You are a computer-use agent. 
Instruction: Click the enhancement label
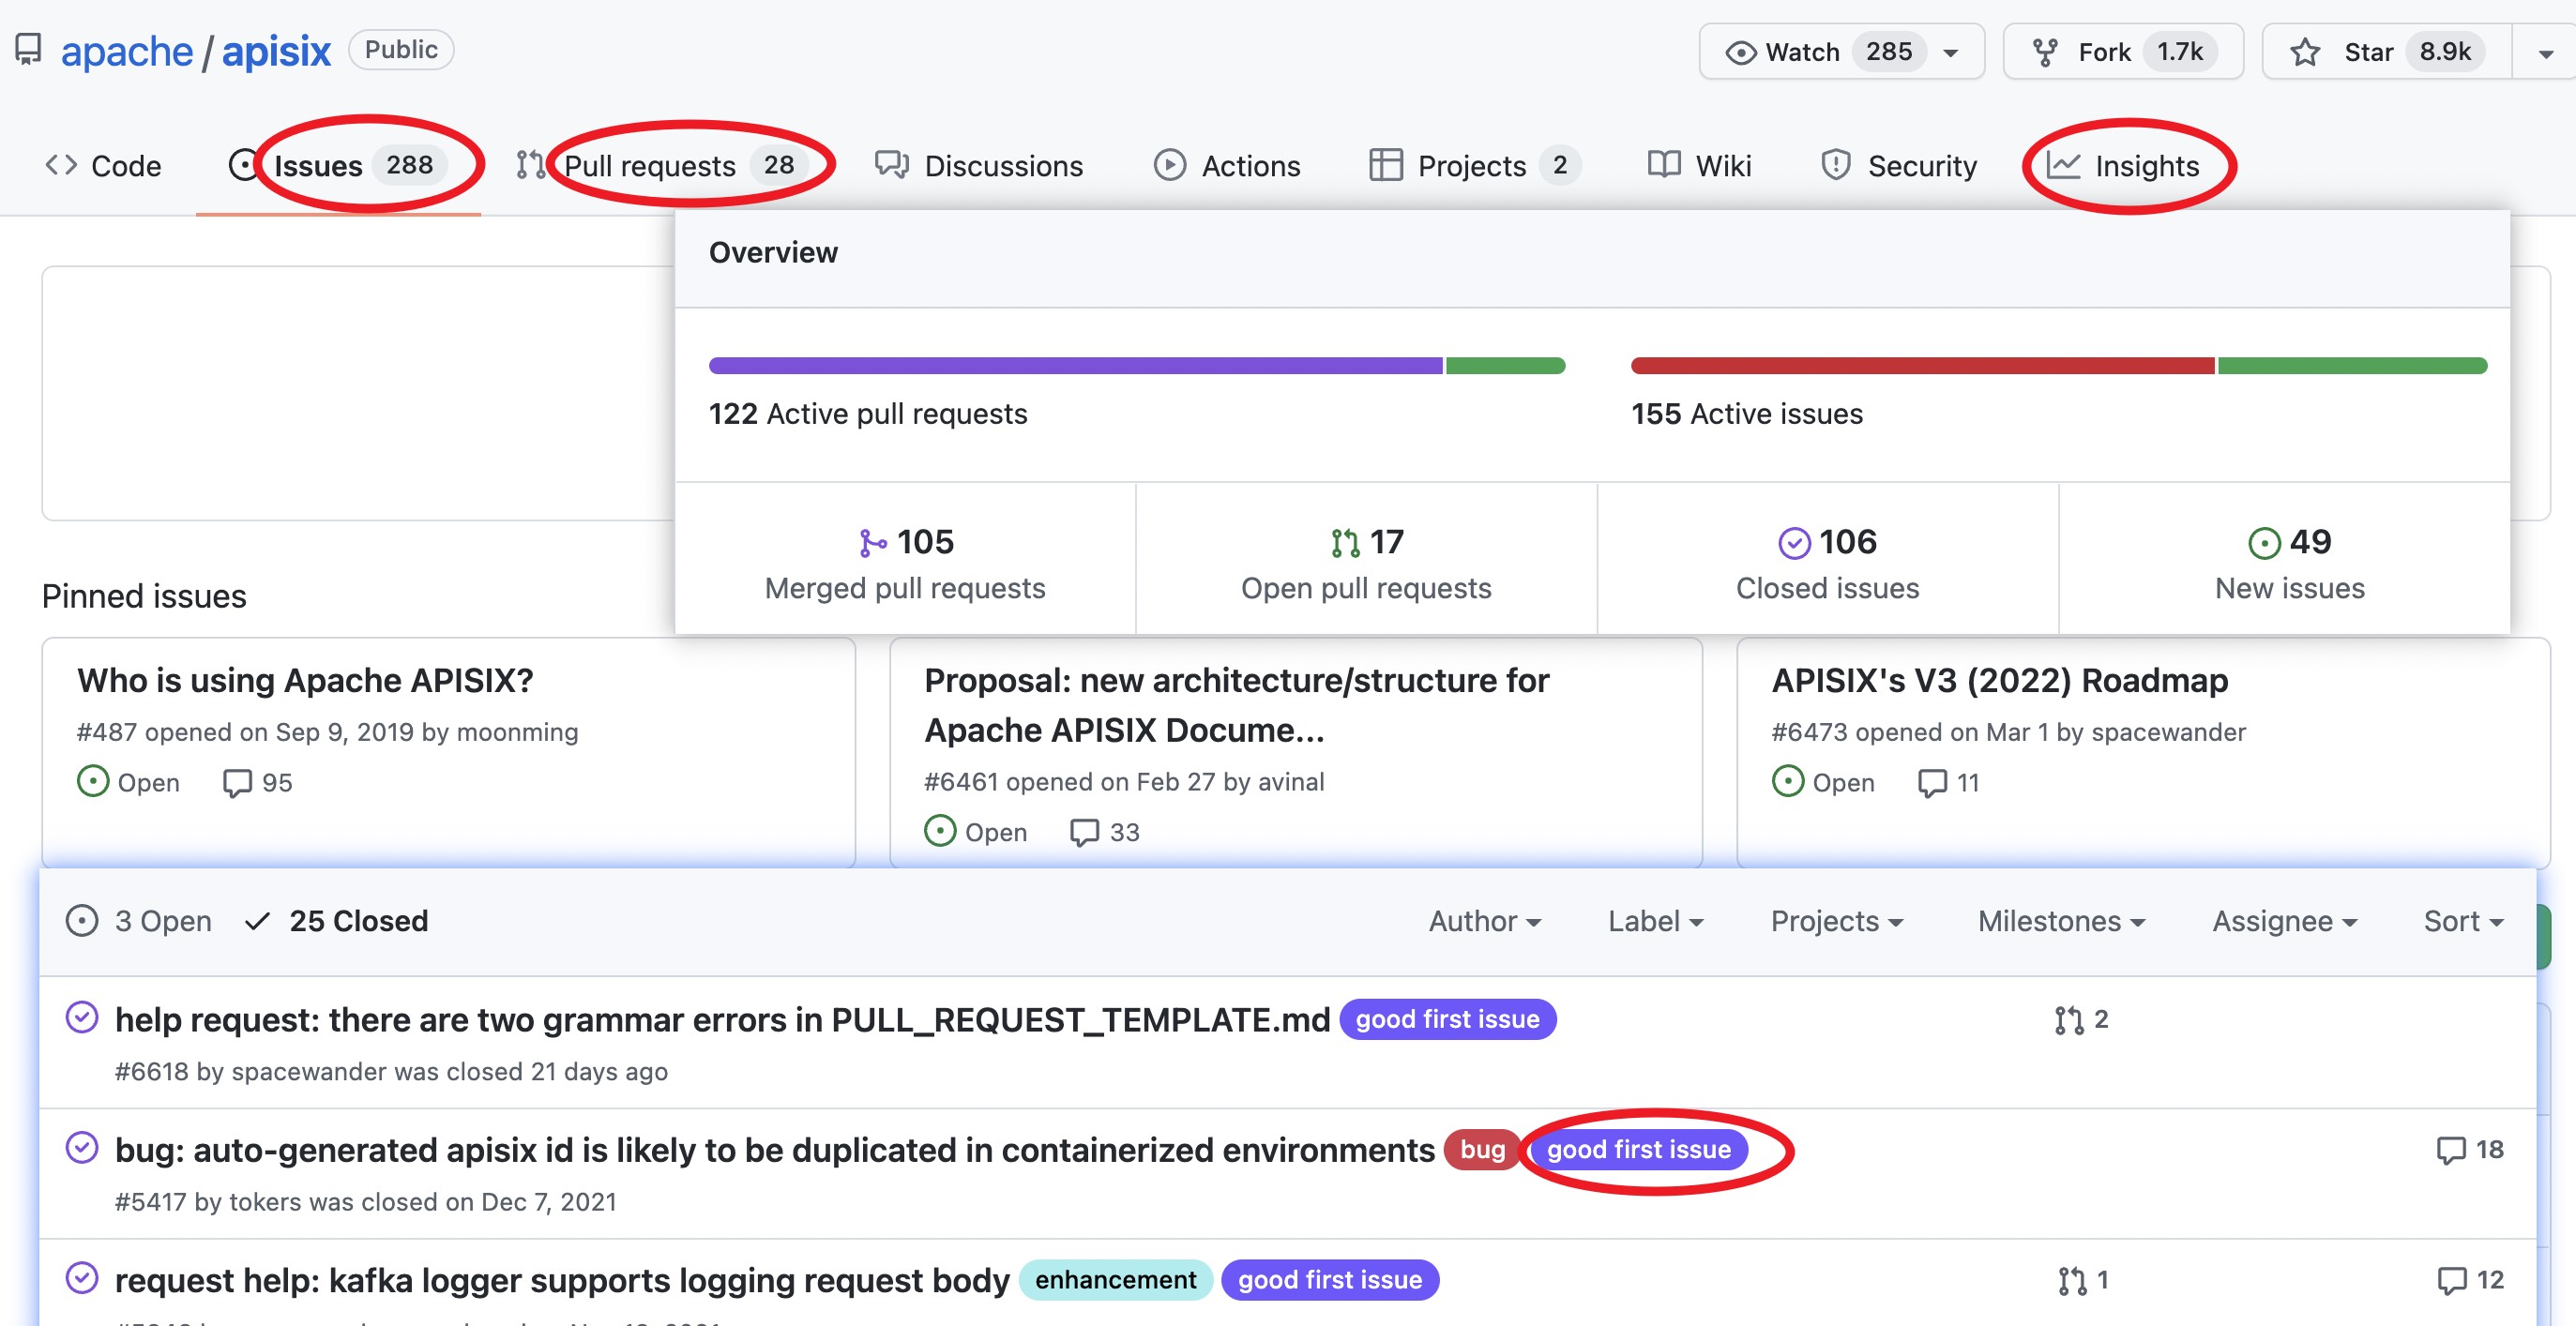click(x=1115, y=1279)
